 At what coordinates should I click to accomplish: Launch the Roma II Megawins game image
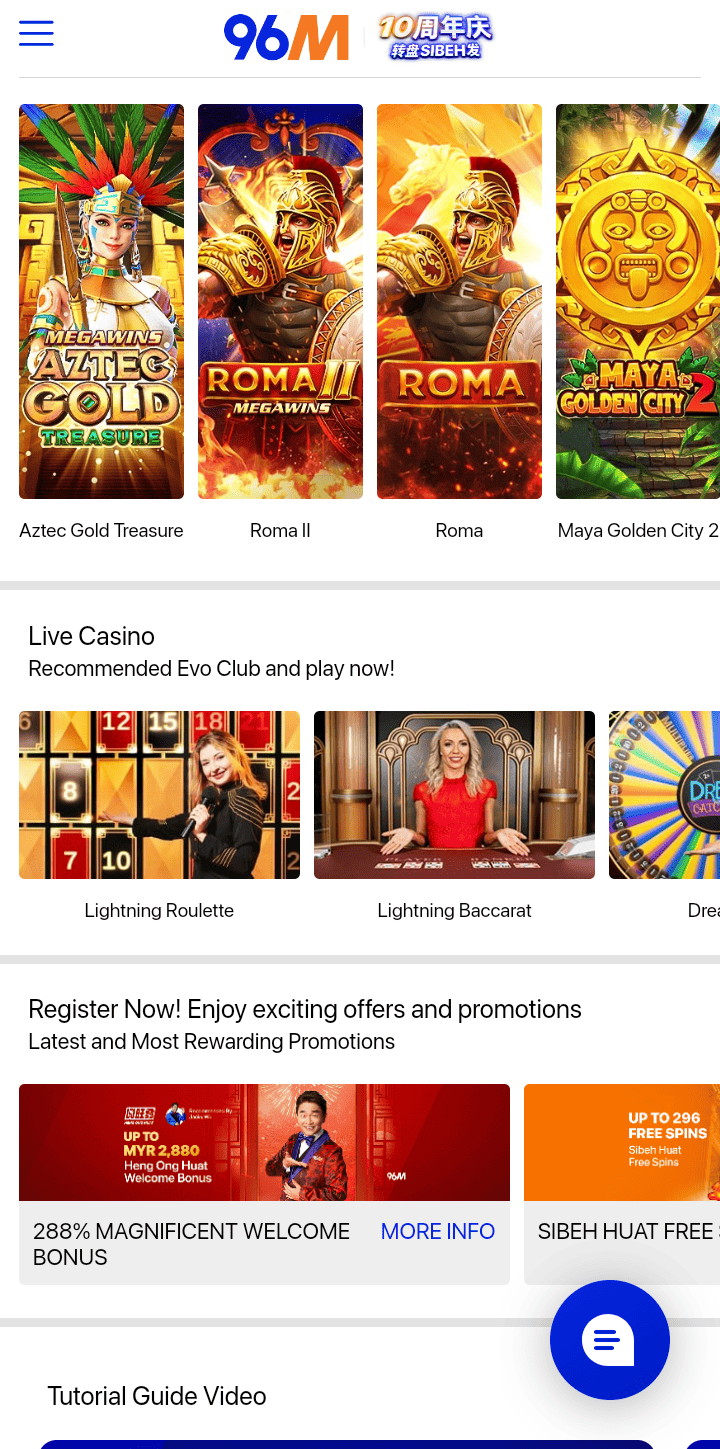[x=280, y=301]
